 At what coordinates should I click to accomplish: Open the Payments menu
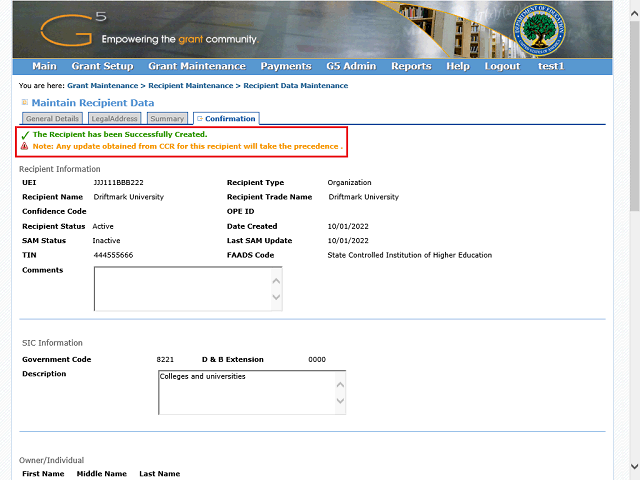click(285, 66)
